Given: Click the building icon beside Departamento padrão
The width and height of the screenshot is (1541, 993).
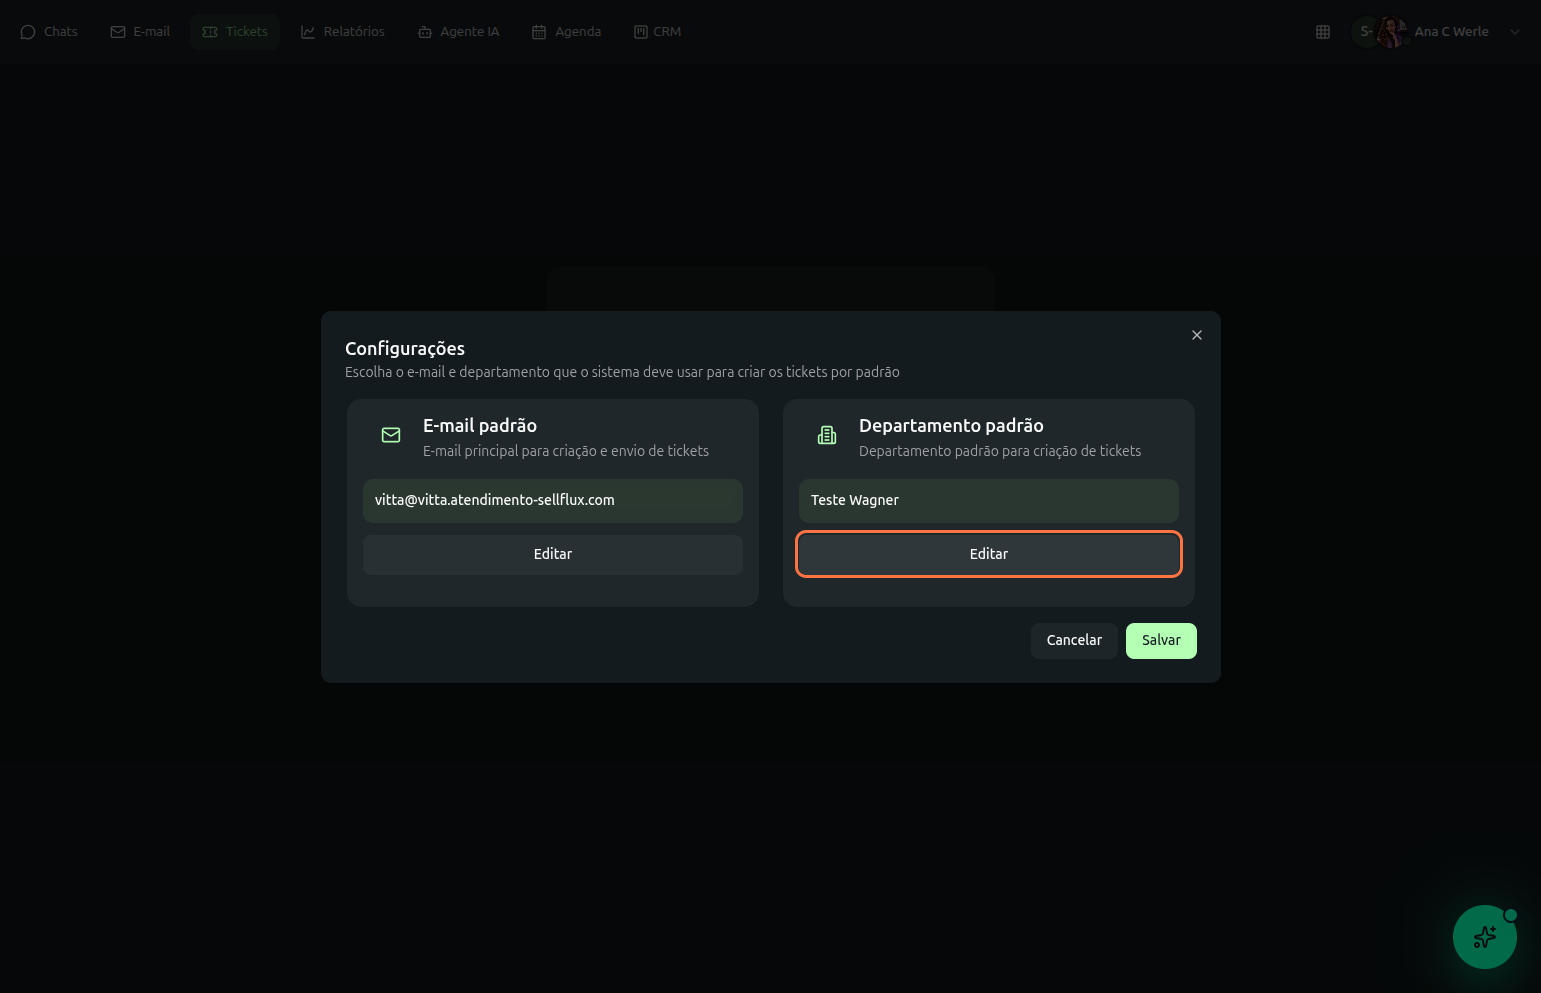Looking at the screenshot, I should click(x=827, y=435).
